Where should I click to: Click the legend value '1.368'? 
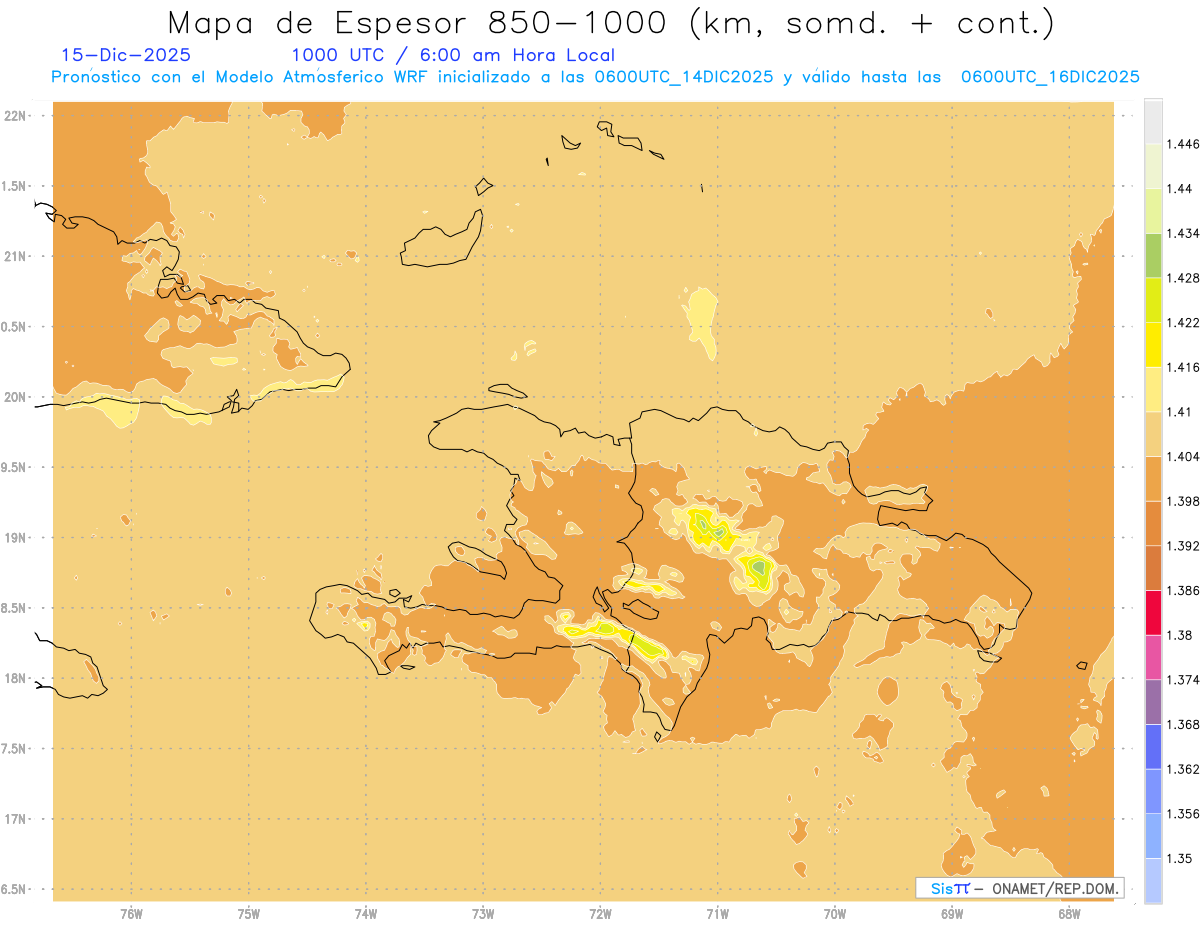click(x=1183, y=724)
